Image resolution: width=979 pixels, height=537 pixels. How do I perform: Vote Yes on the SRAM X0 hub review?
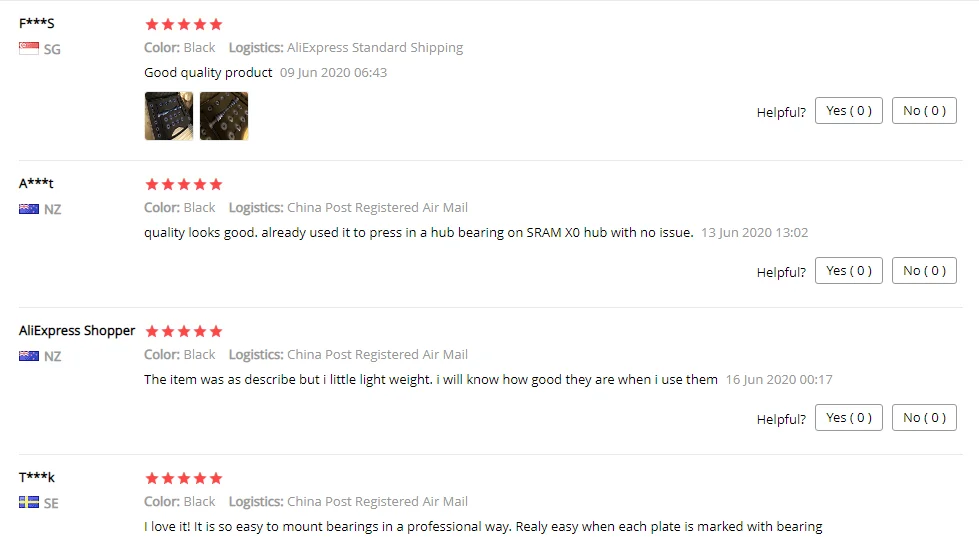(x=849, y=270)
